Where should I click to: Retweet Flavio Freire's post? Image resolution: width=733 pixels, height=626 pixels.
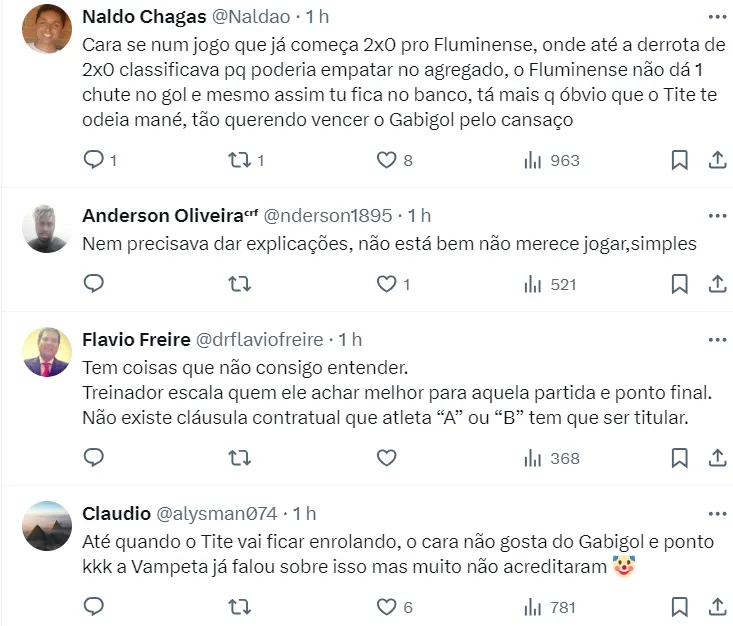pos(240,458)
